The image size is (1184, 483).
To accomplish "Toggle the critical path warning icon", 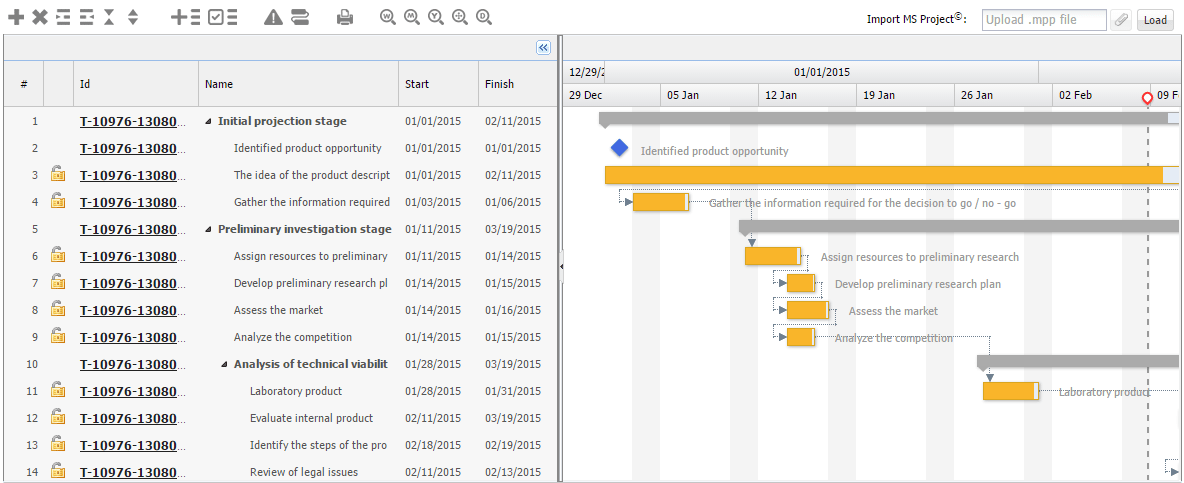I will 273,17.
